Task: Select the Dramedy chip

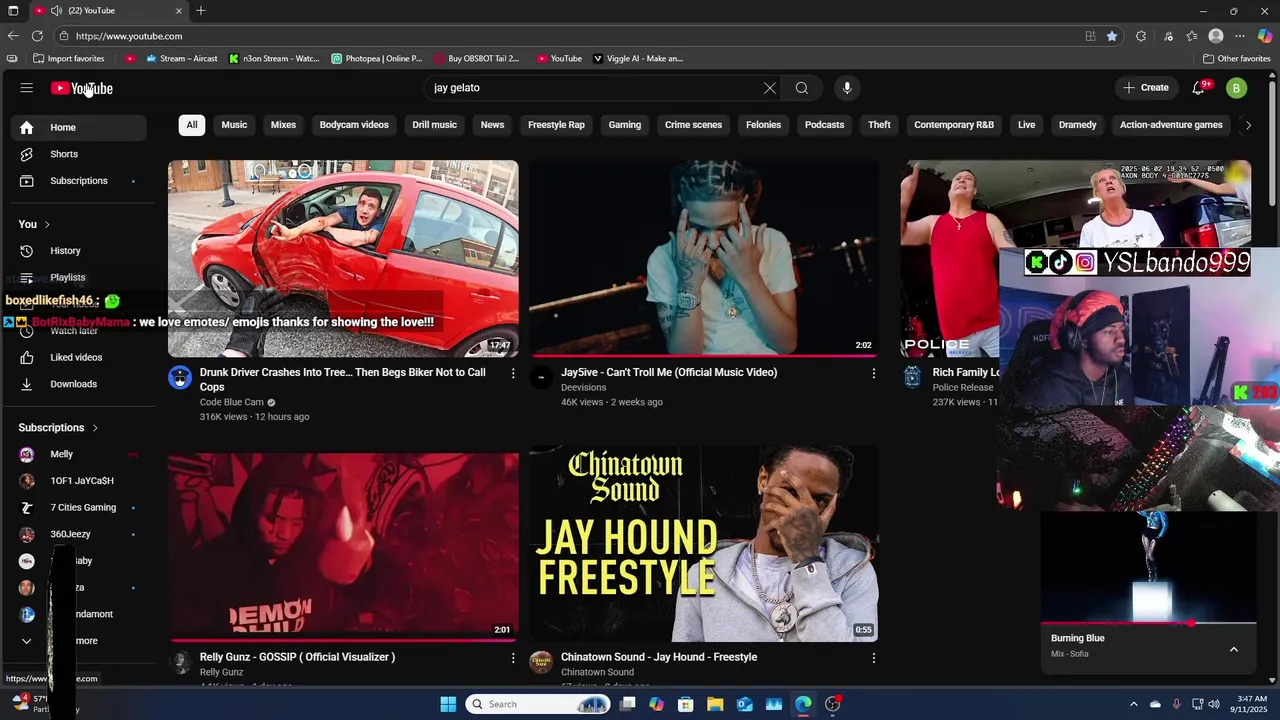Action: [1077, 125]
